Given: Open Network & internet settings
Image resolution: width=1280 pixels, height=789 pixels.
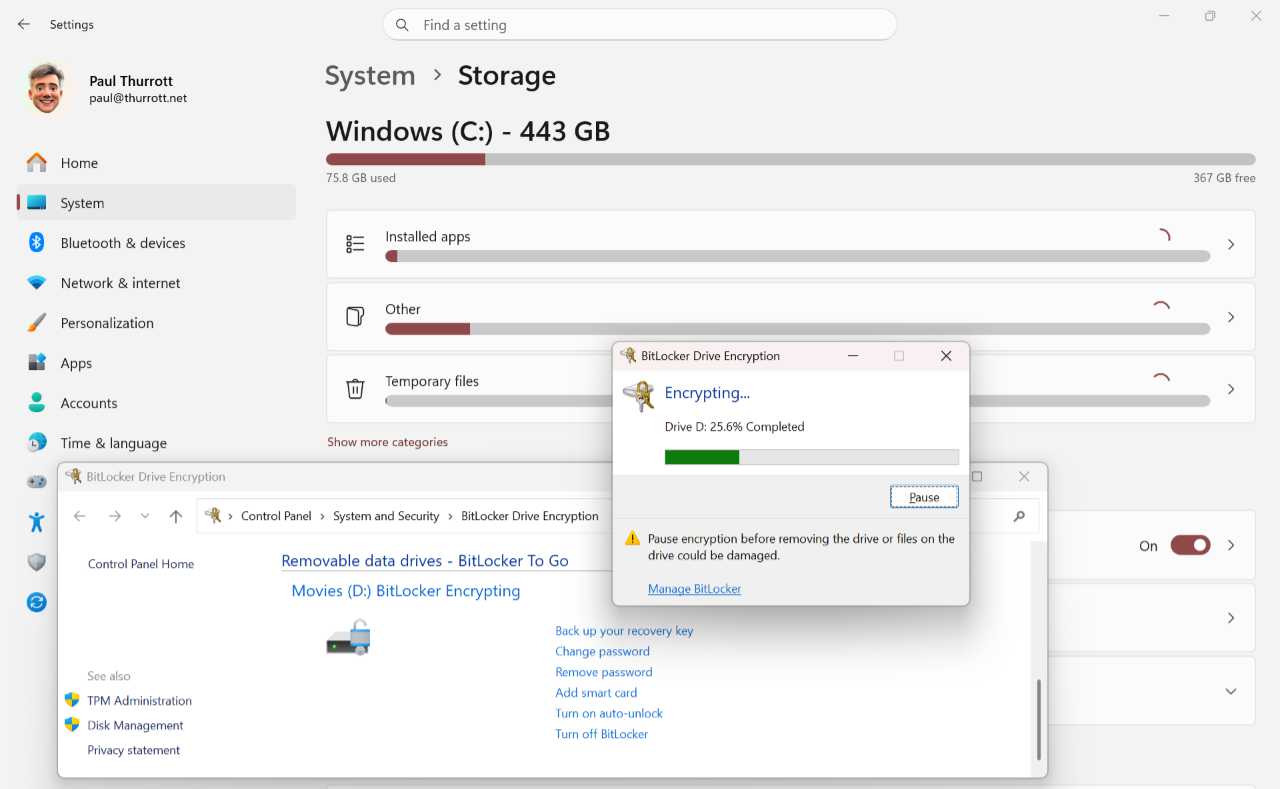Looking at the screenshot, I should tap(156, 283).
